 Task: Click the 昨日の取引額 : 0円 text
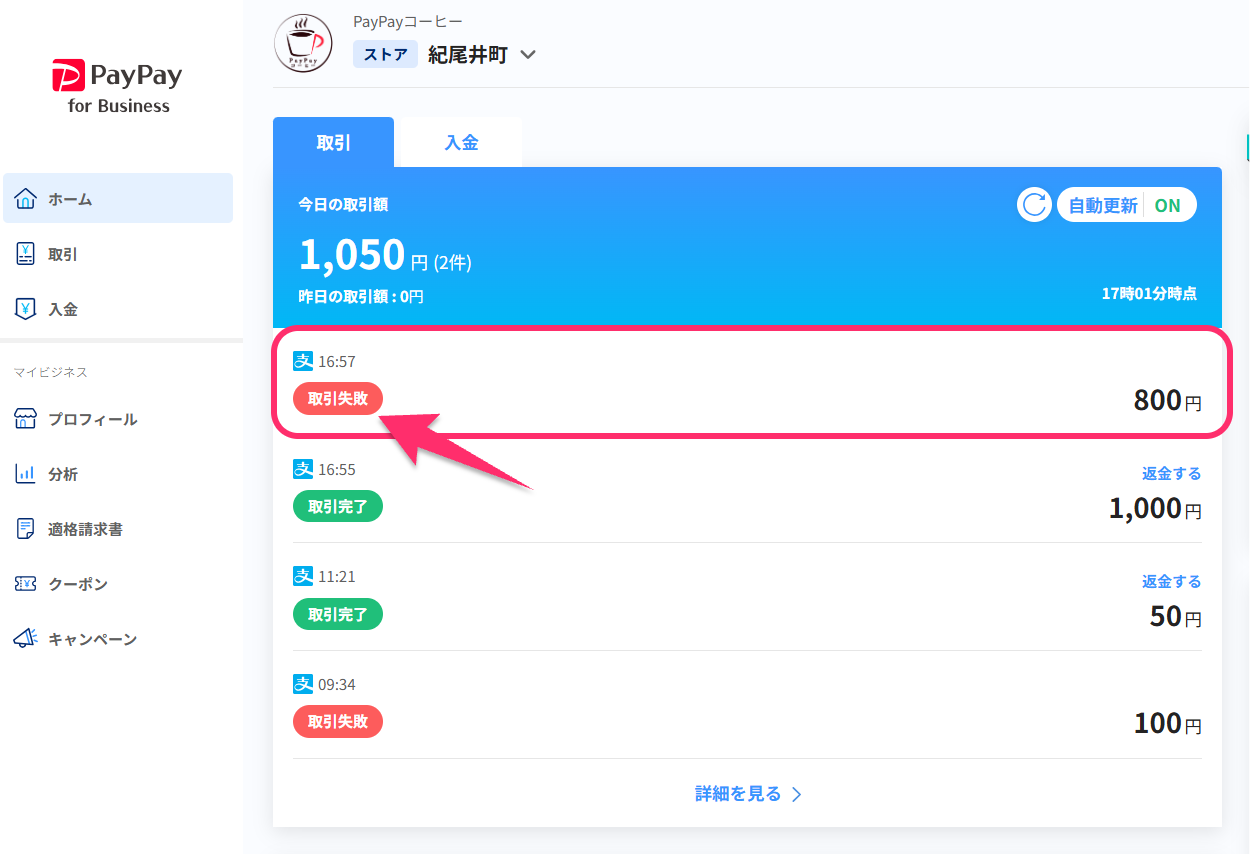[x=361, y=297]
